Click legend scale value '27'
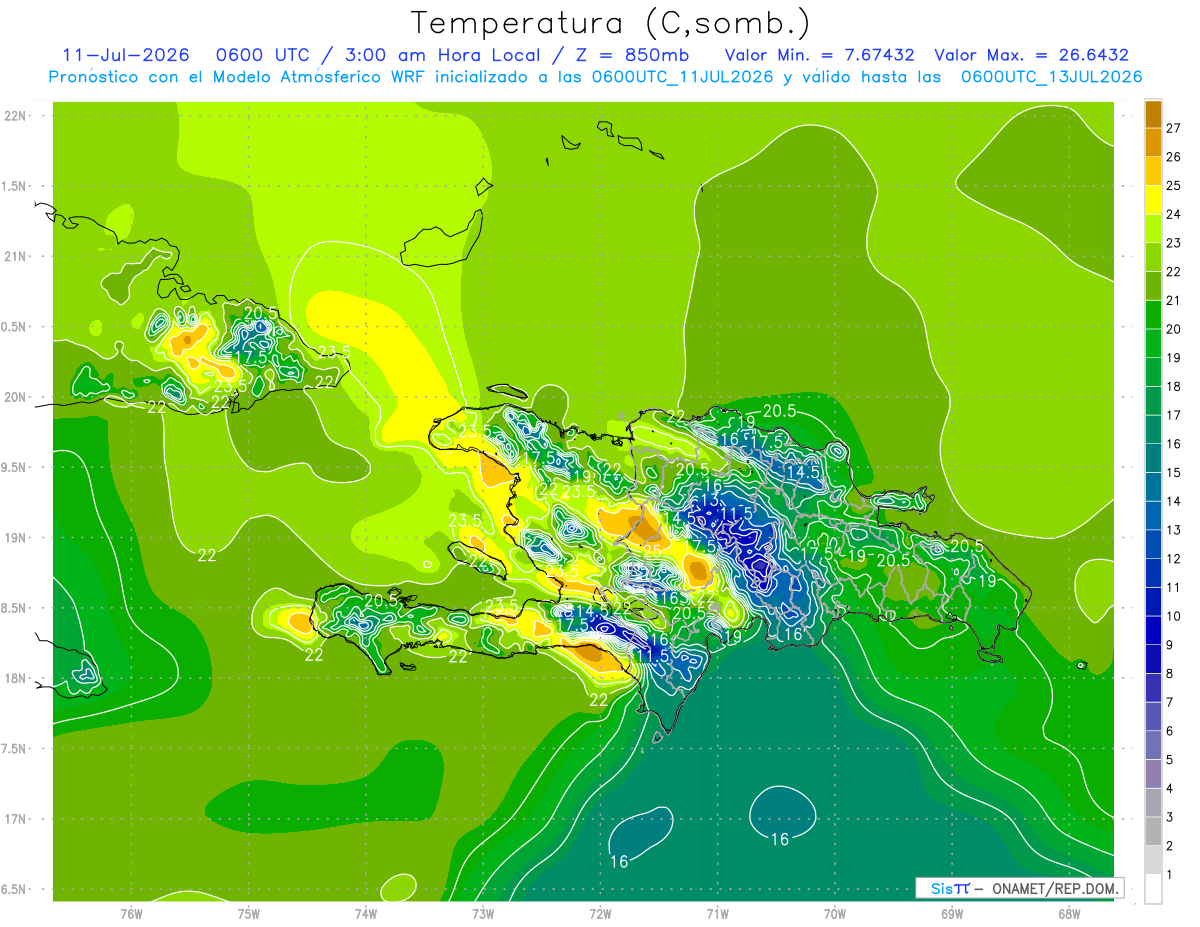The height and width of the screenshot is (927, 1200). click(x=1173, y=128)
